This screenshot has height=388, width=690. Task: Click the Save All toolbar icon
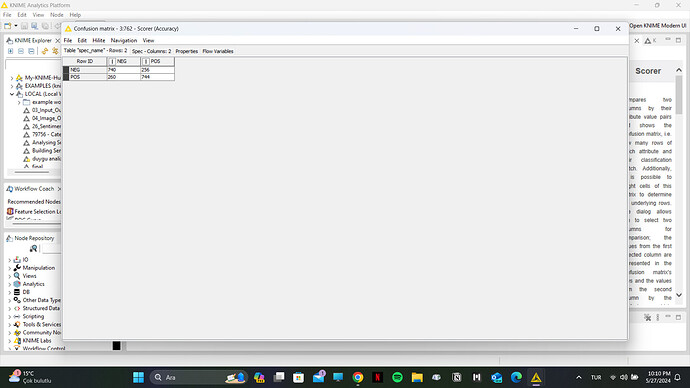point(45,26)
